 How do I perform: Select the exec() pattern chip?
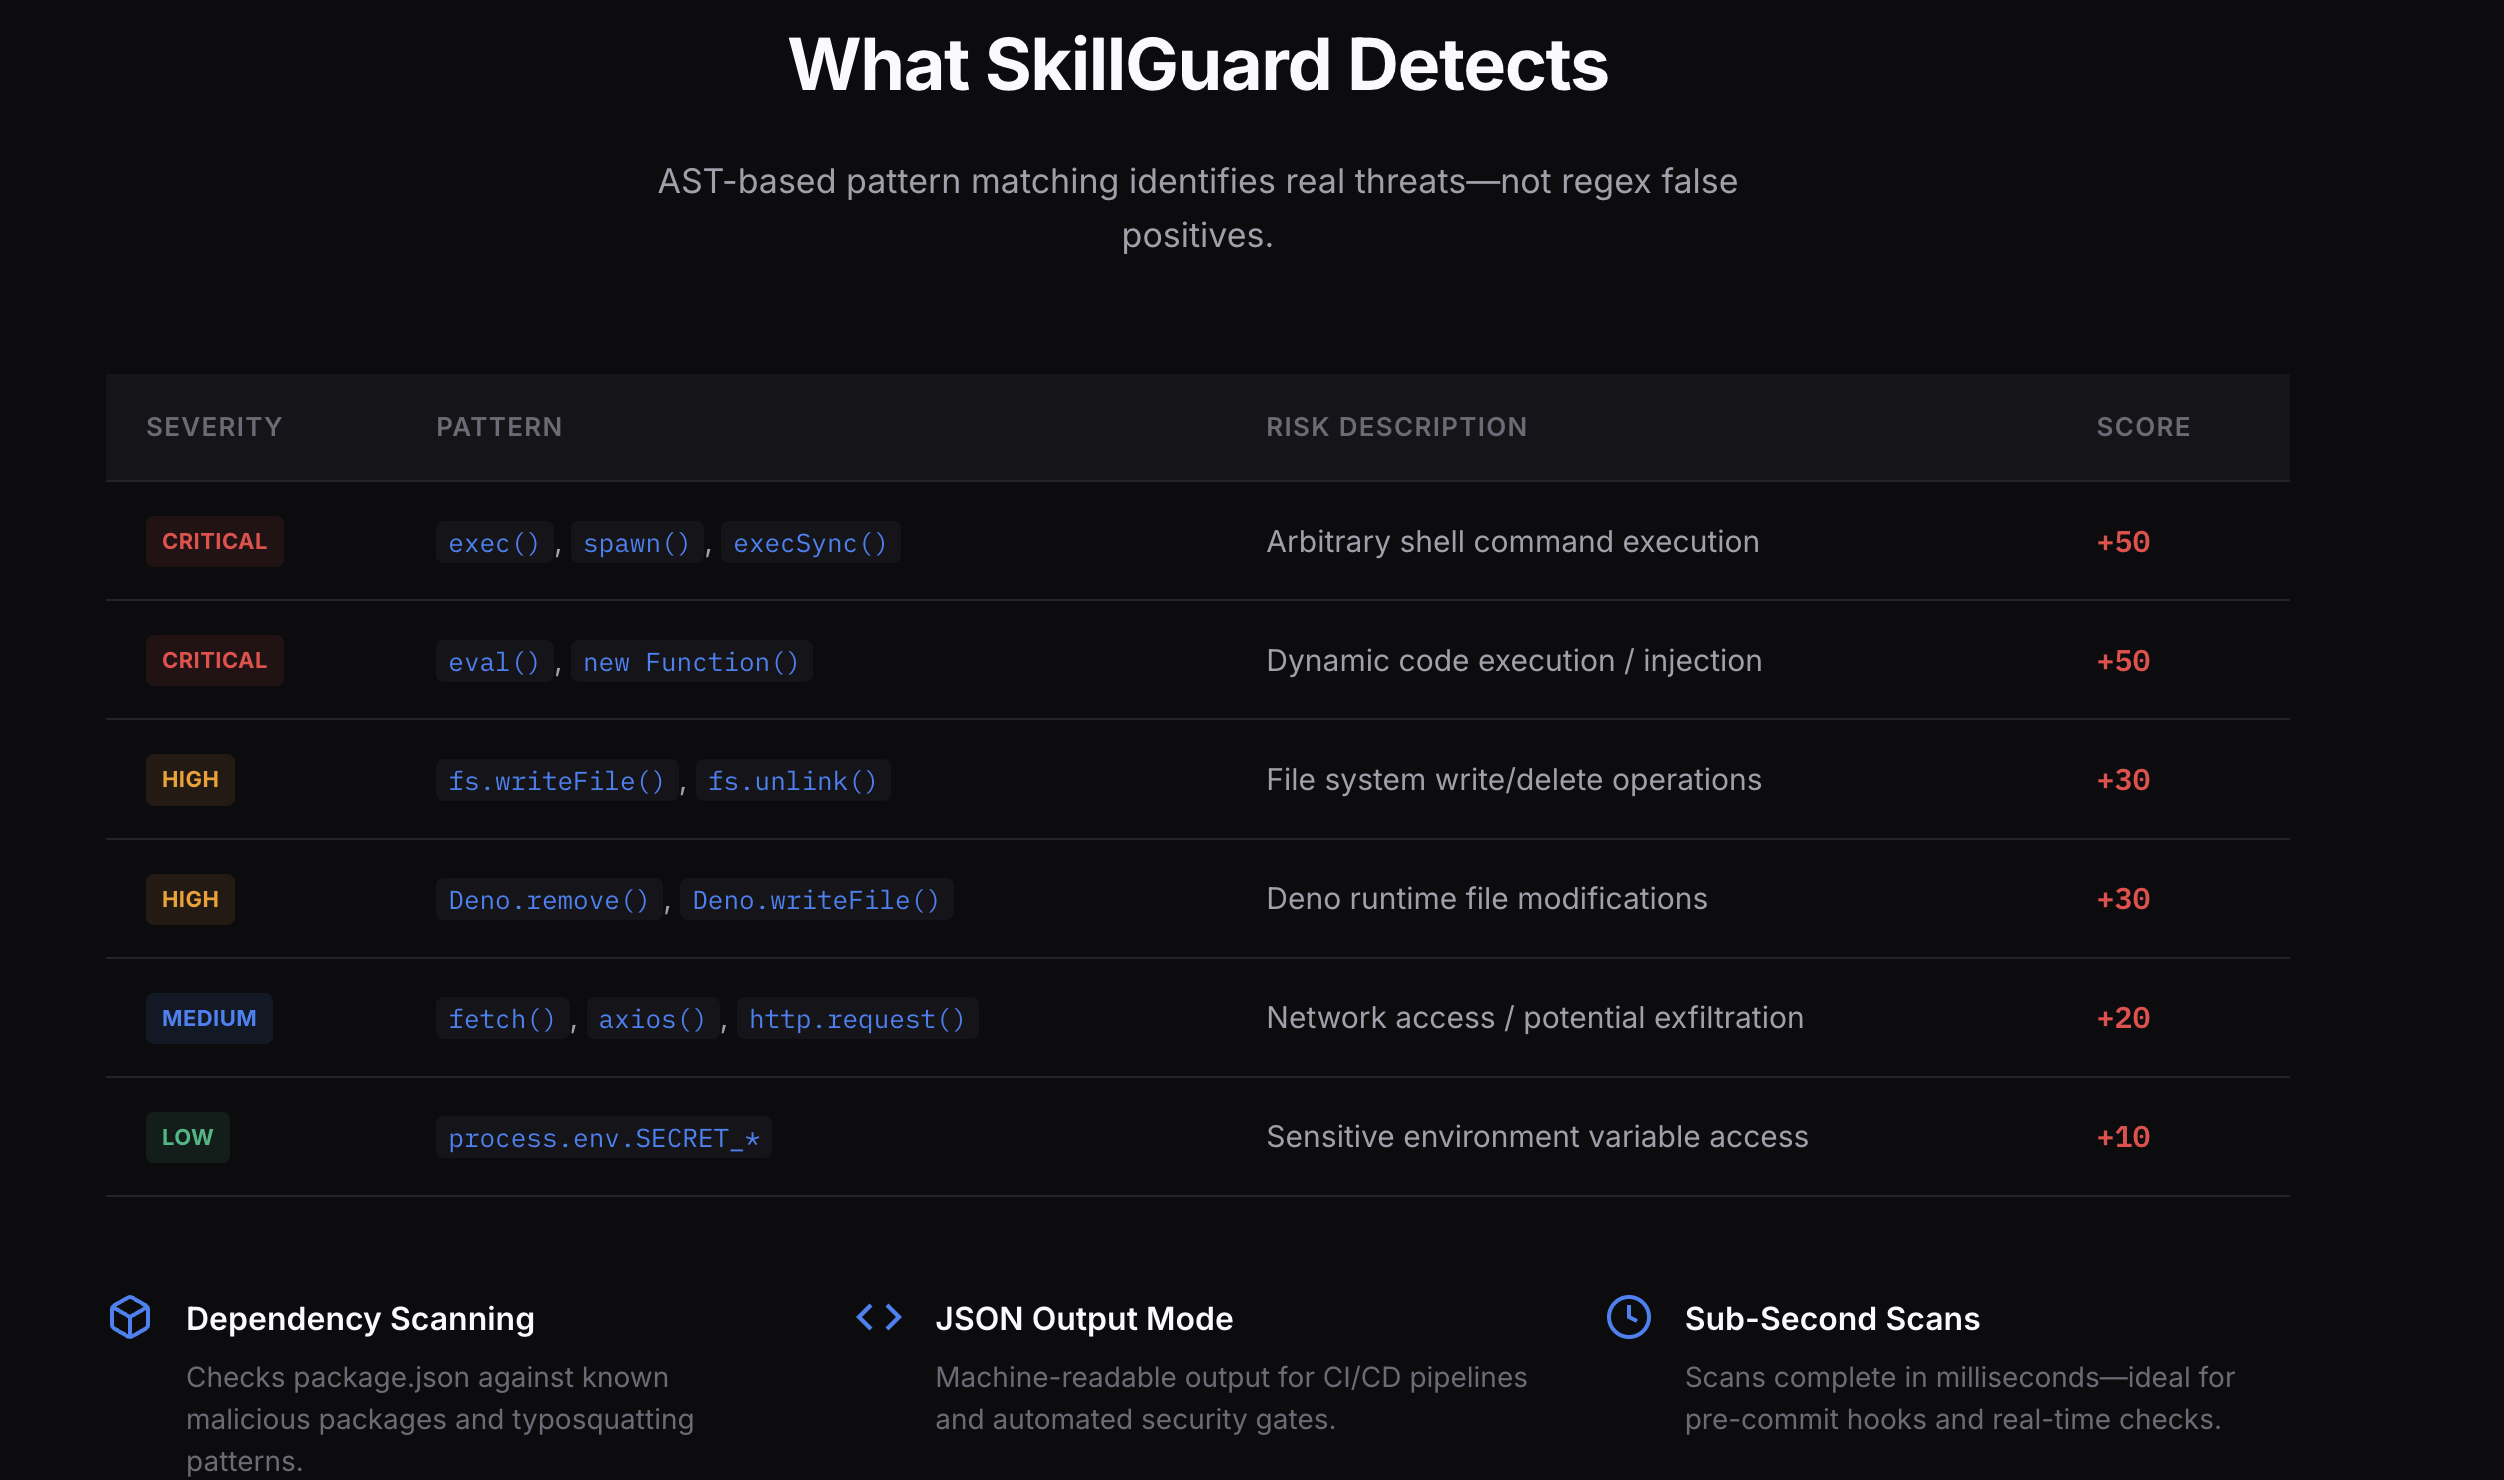(493, 542)
